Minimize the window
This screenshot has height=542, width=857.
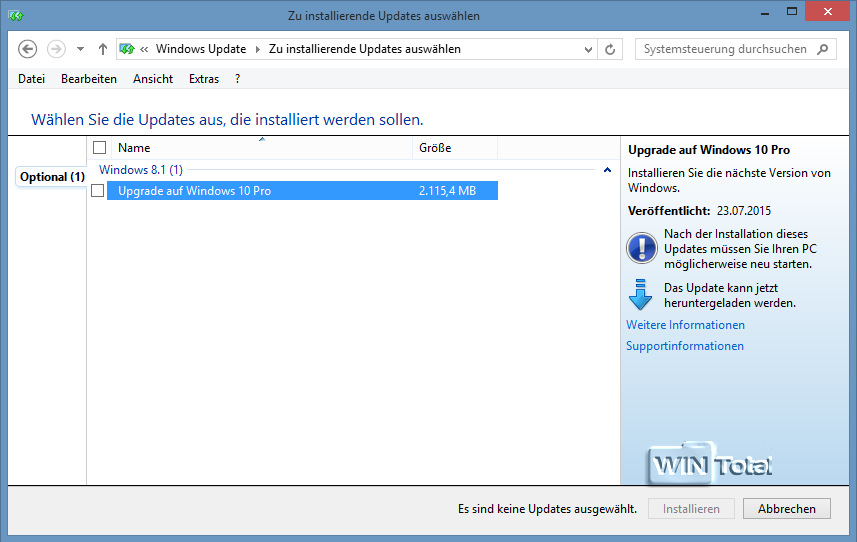(x=765, y=12)
